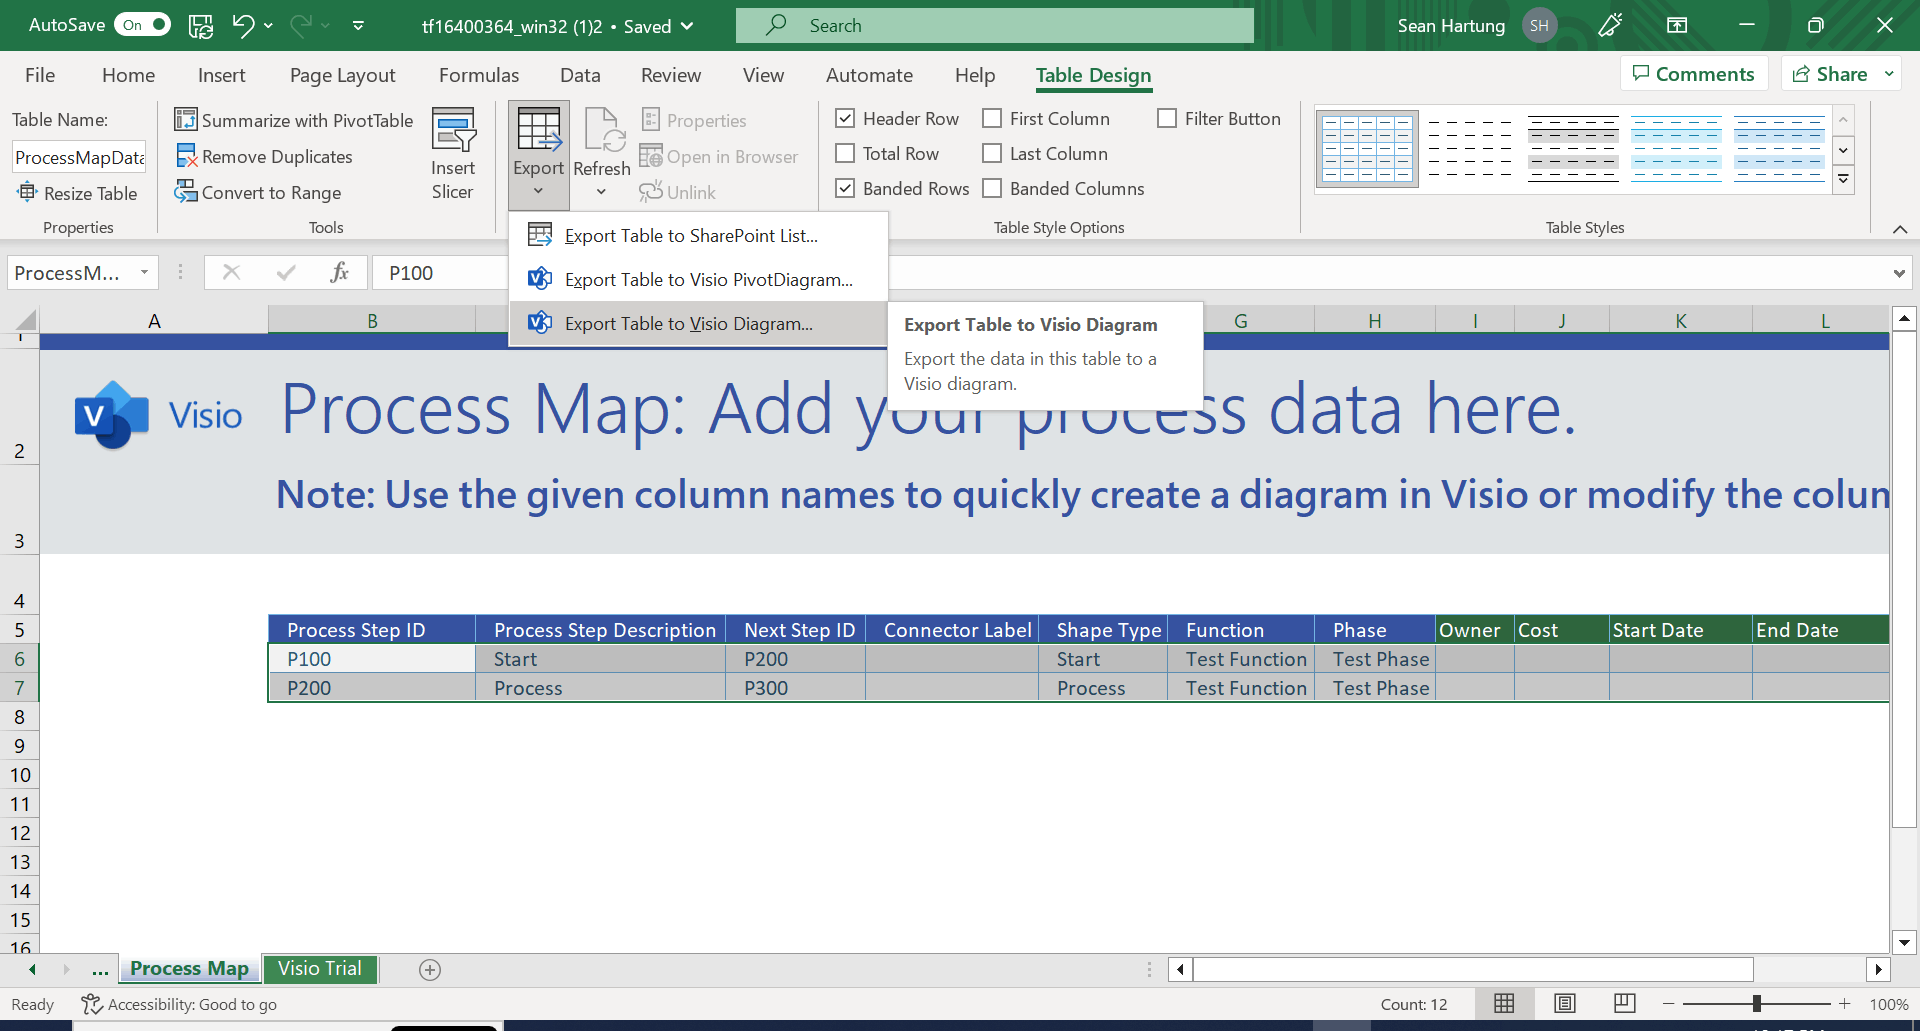Click the Resize Table icon
This screenshot has height=1031, width=1920.
pyautogui.click(x=27, y=192)
